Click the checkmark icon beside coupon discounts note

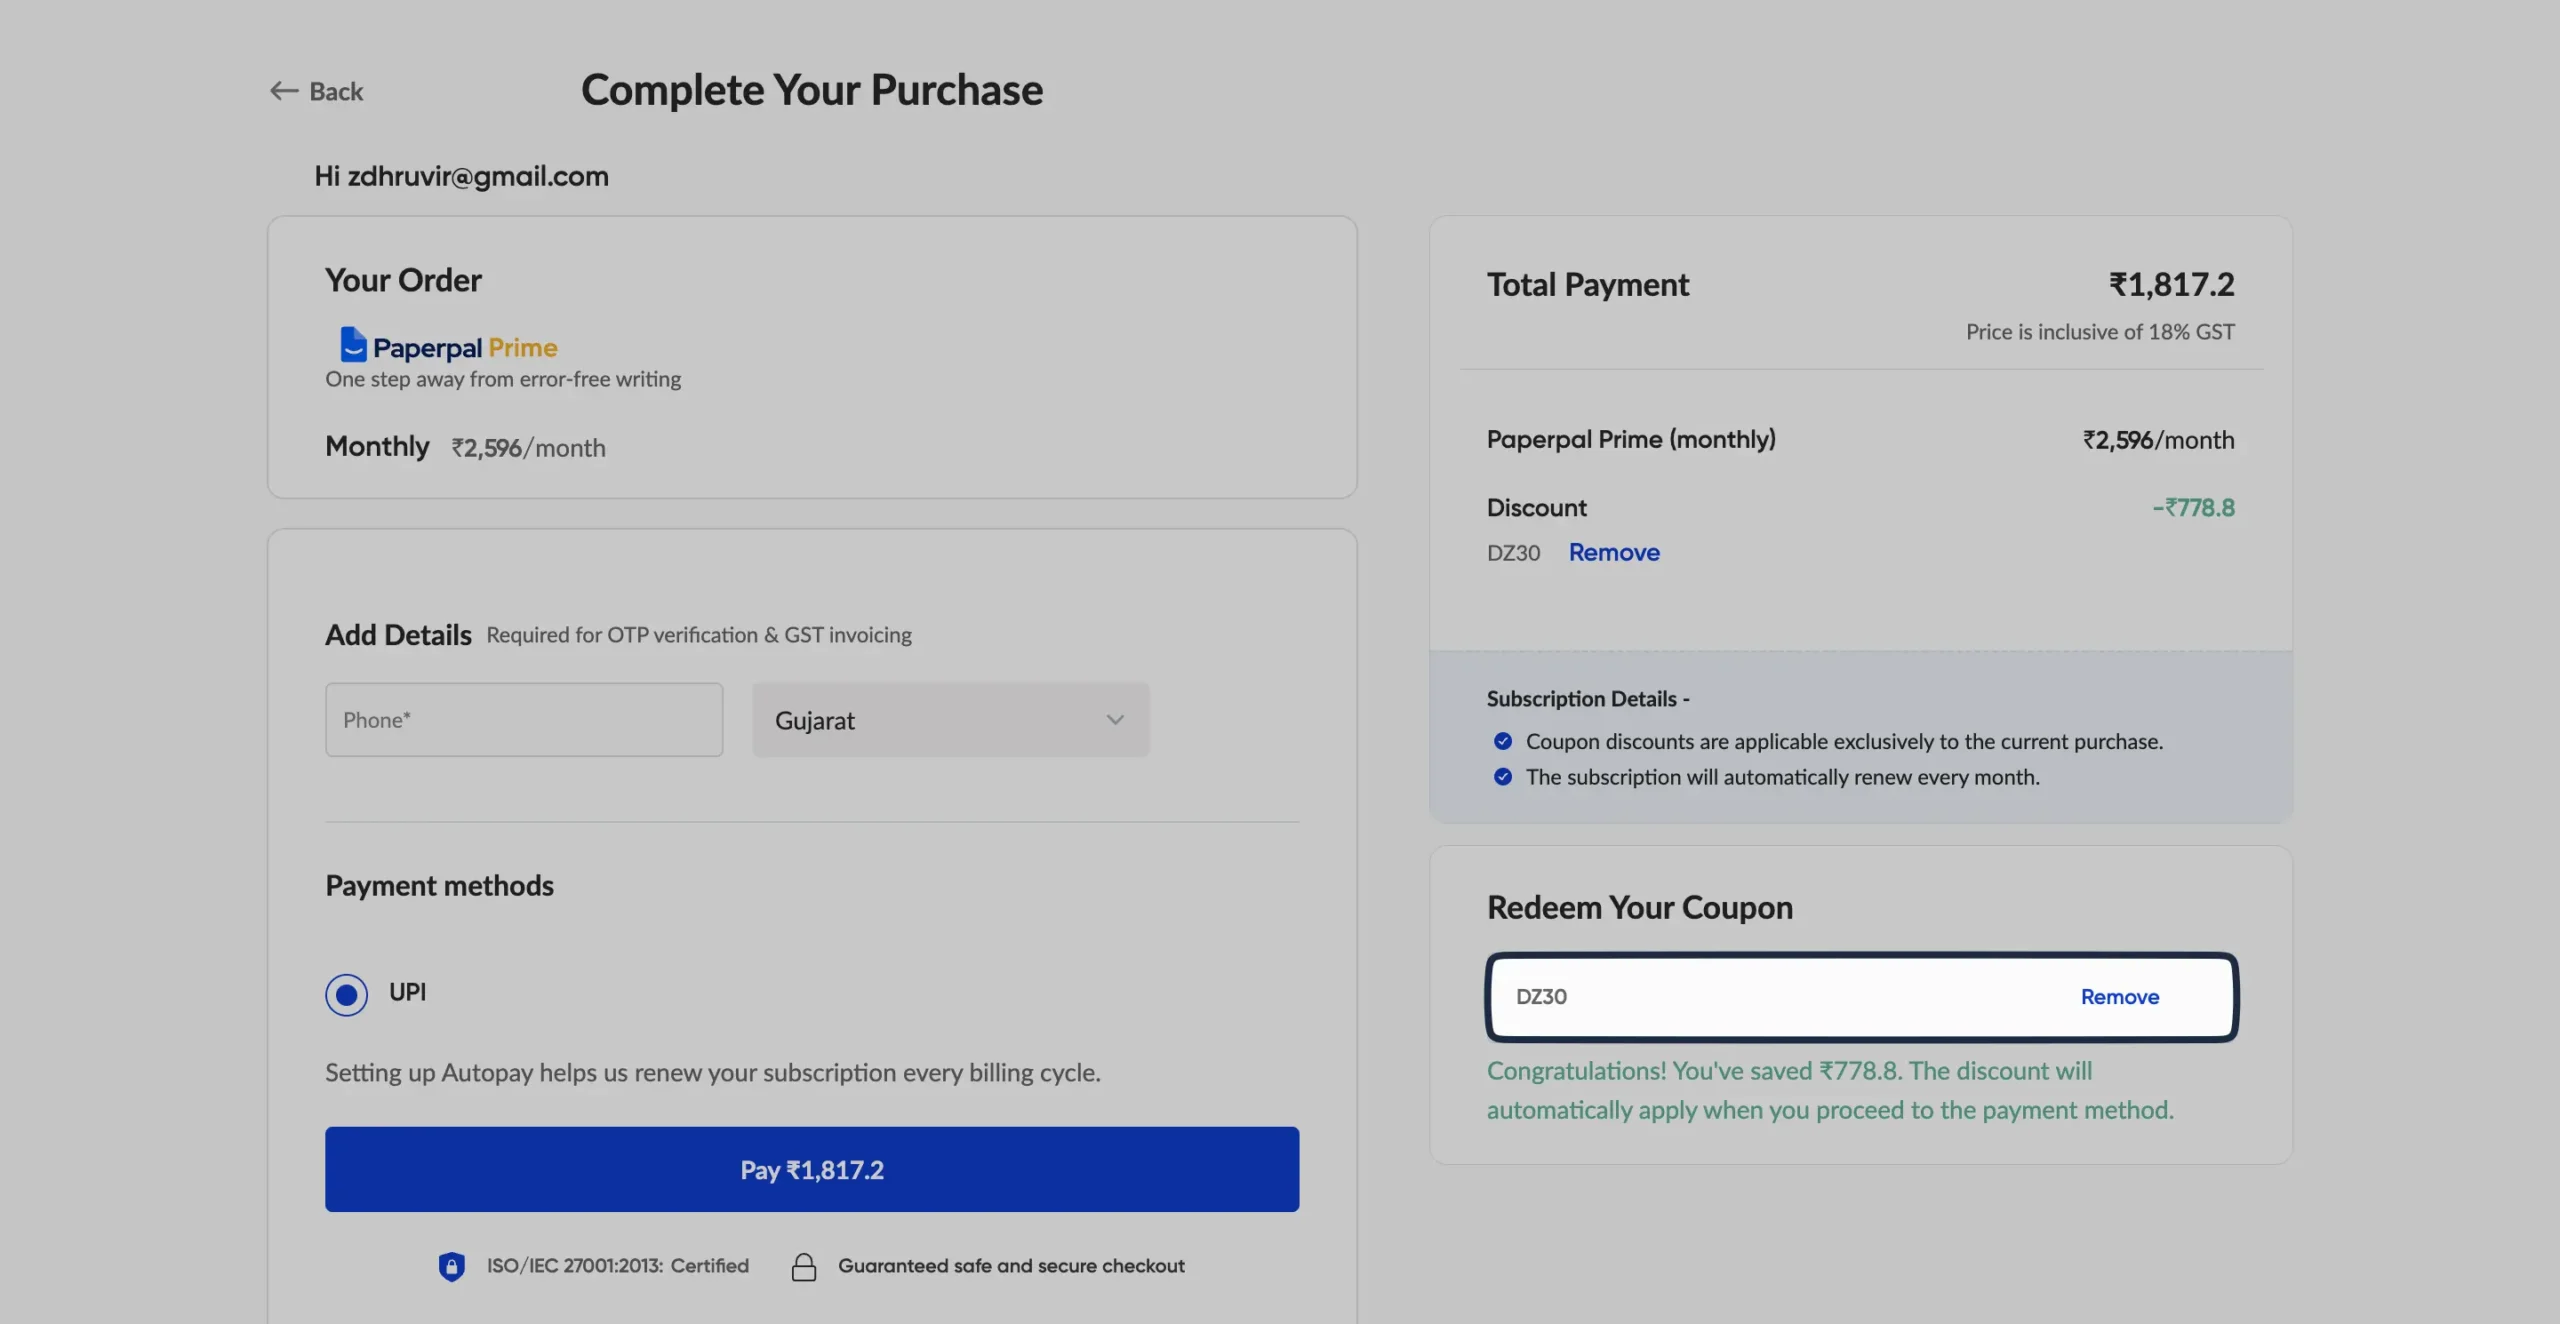1502,741
